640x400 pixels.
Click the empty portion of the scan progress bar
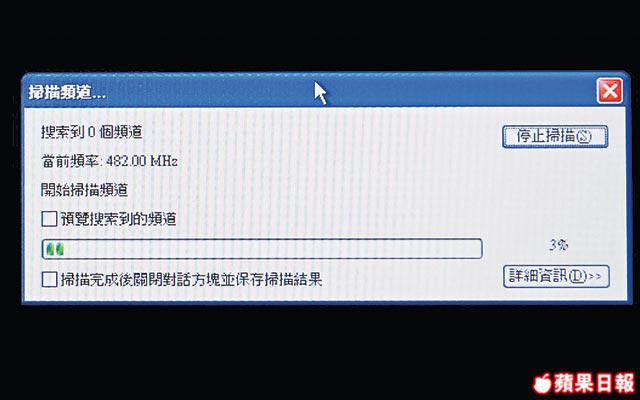coord(273,249)
